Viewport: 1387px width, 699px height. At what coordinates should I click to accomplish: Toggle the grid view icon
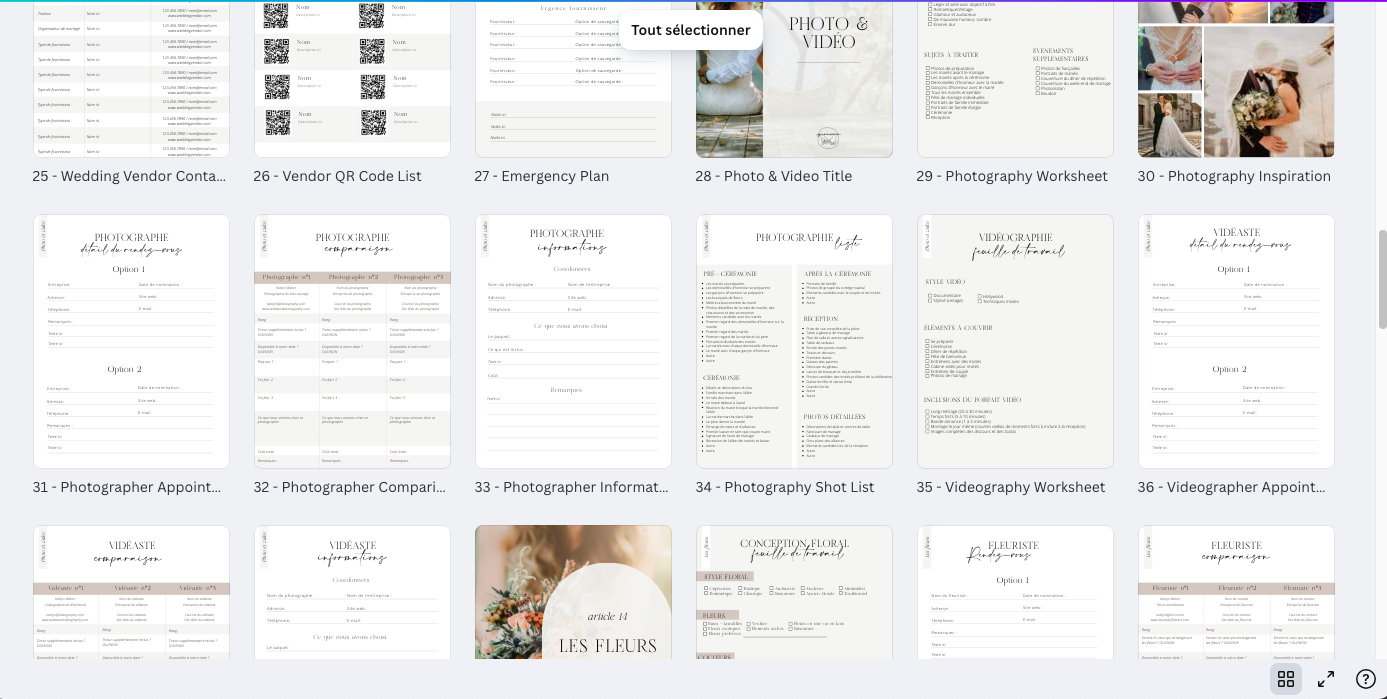[x=1286, y=679]
